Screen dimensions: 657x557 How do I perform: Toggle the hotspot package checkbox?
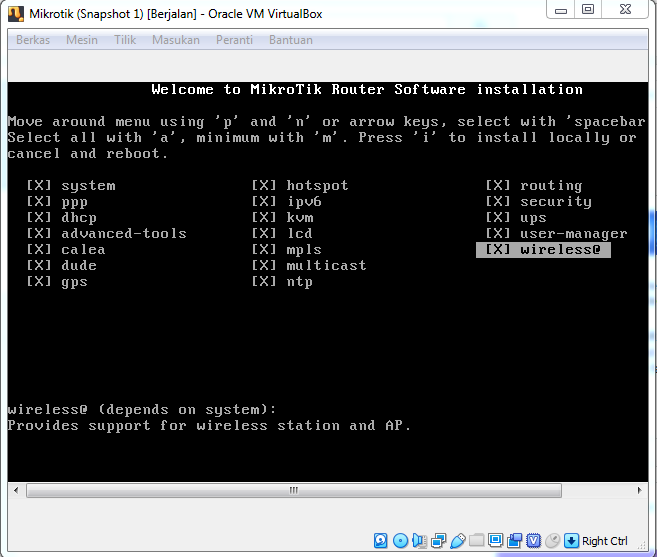264,185
